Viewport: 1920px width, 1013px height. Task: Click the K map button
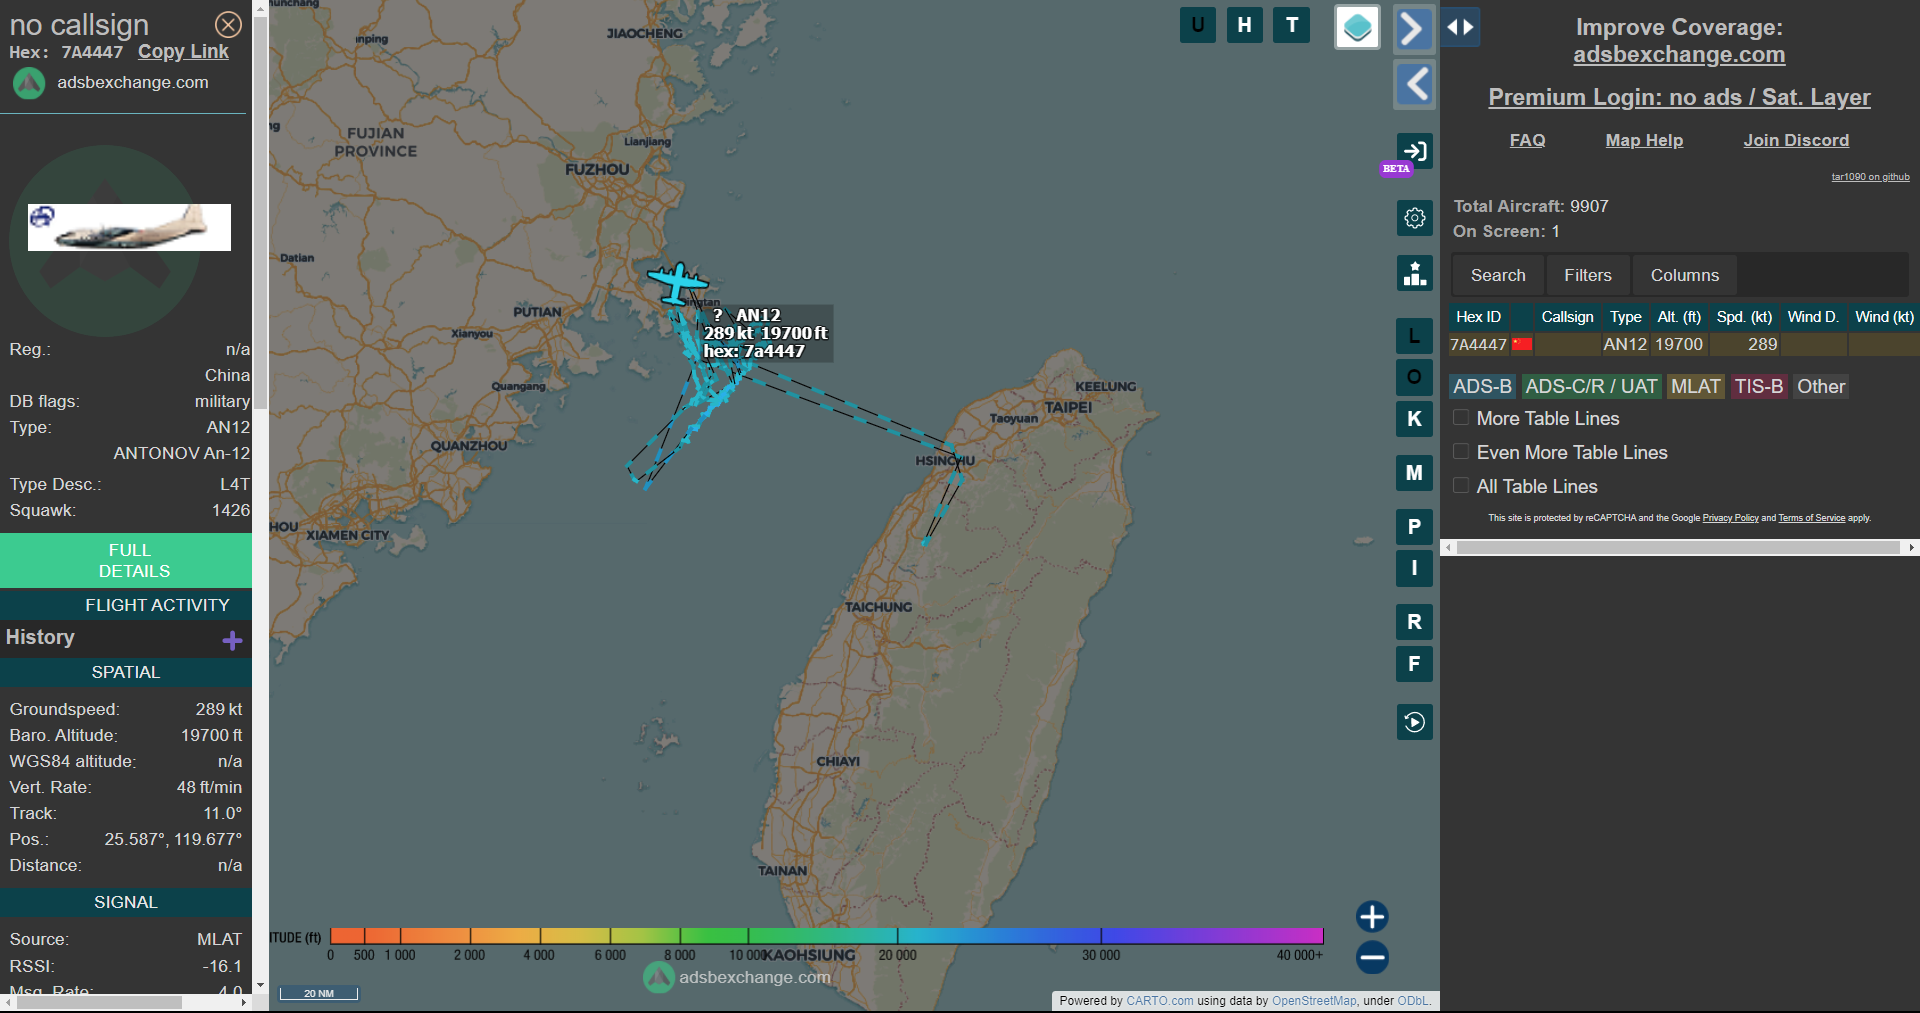[1414, 419]
